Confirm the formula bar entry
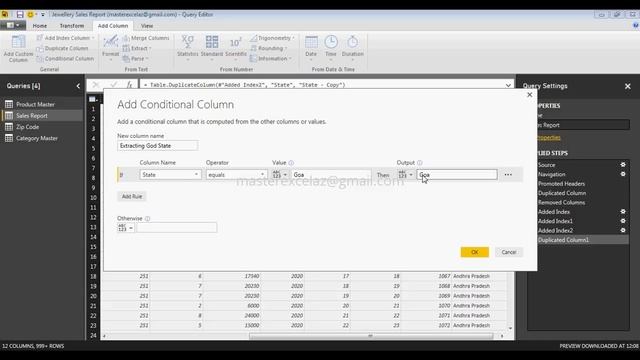Screen dimensions: 640x360 pos(113,84)
